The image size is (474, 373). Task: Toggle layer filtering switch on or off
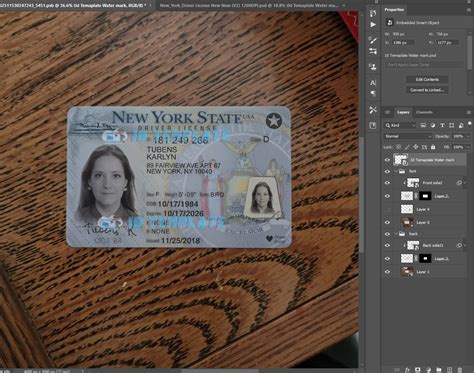[x=470, y=124]
